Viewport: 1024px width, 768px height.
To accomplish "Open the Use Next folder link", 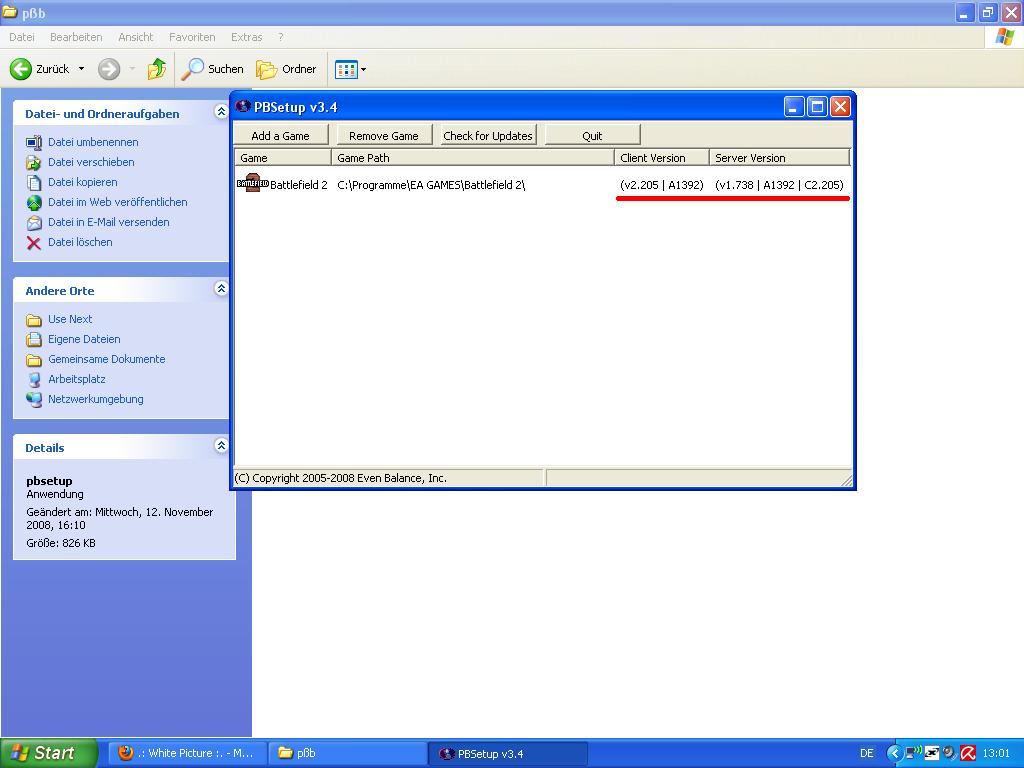I will pos(70,319).
